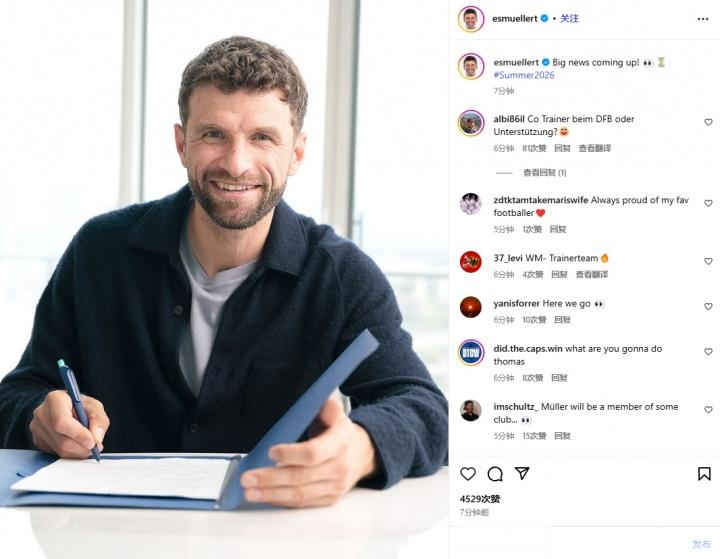View translation of 37_levi's comment
The width and height of the screenshot is (720, 559).
coord(592,274)
